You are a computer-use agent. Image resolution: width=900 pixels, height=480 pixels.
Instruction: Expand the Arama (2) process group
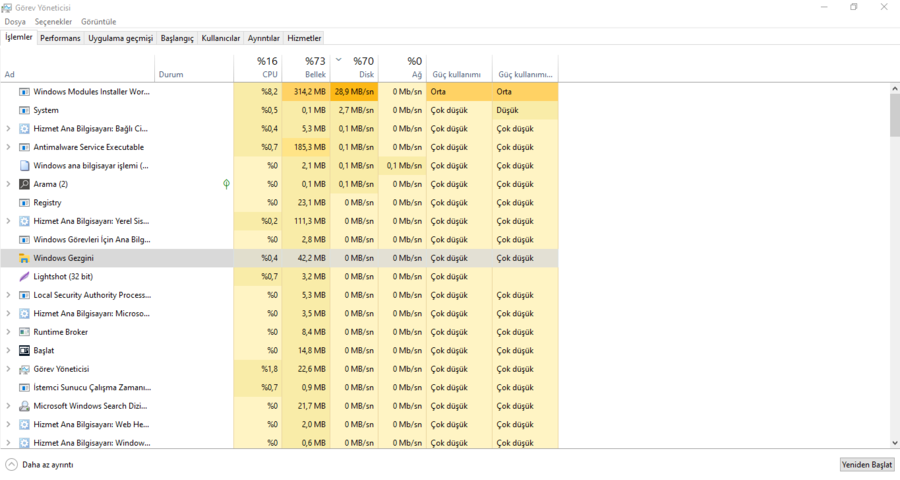pyautogui.click(x=8, y=184)
